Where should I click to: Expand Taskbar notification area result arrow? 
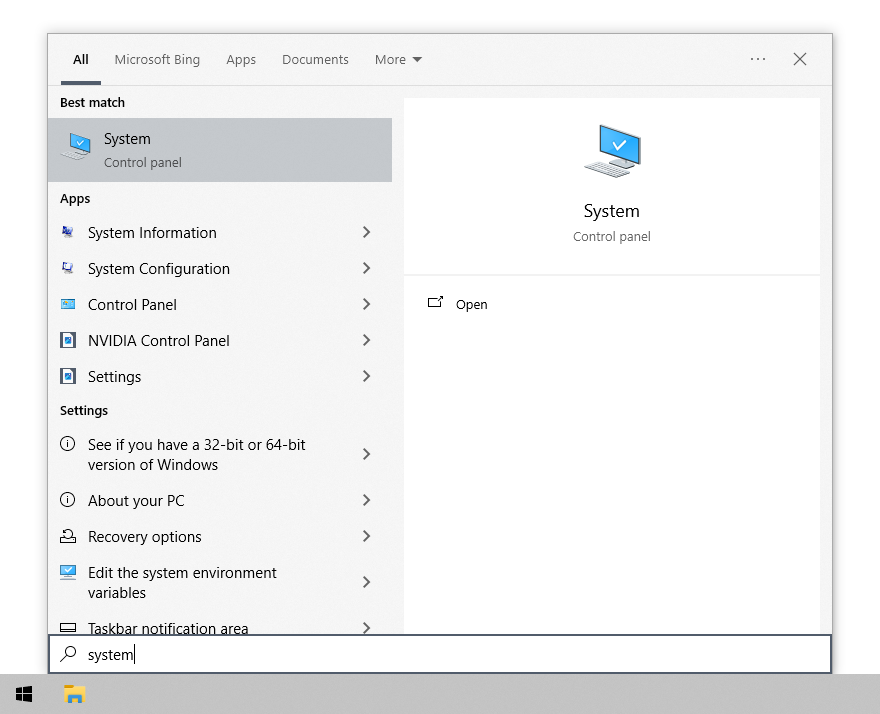pyautogui.click(x=366, y=627)
